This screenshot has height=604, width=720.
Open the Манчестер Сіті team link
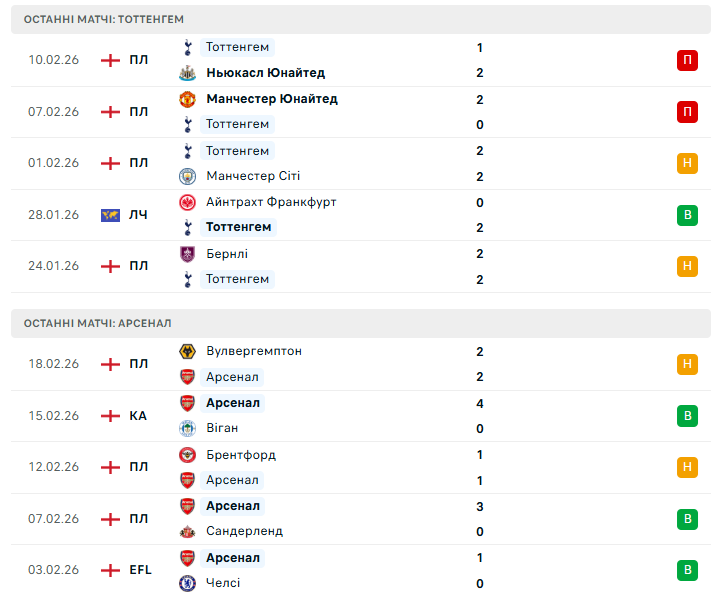pos(252,176)
